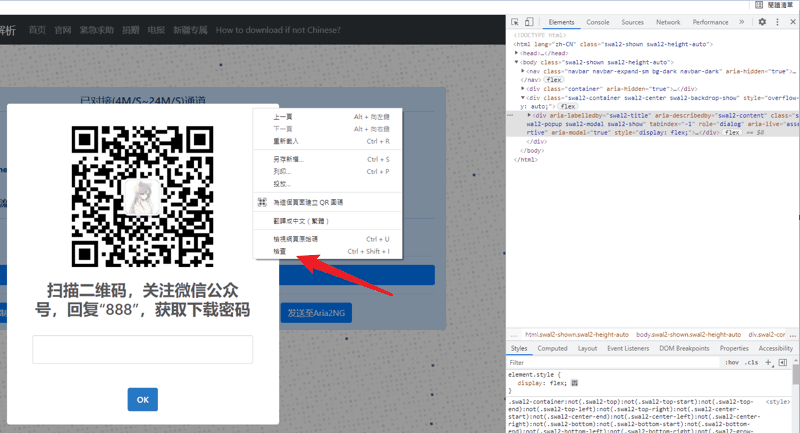The height and width of the screenshot is (433, 800).
Task: Click the QR code image in the popup
Action: [142, 196]
